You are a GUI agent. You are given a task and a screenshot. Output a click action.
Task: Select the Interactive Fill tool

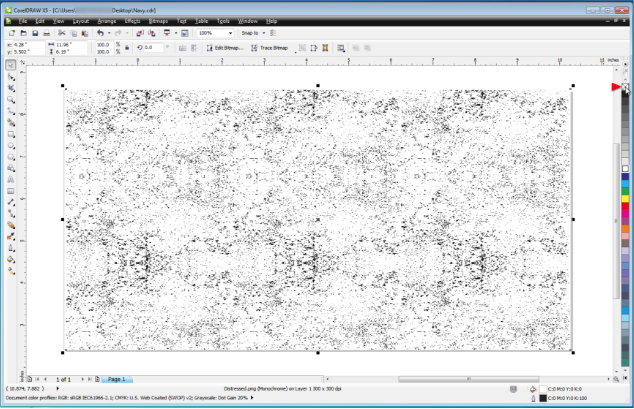[x=11, y=271]
